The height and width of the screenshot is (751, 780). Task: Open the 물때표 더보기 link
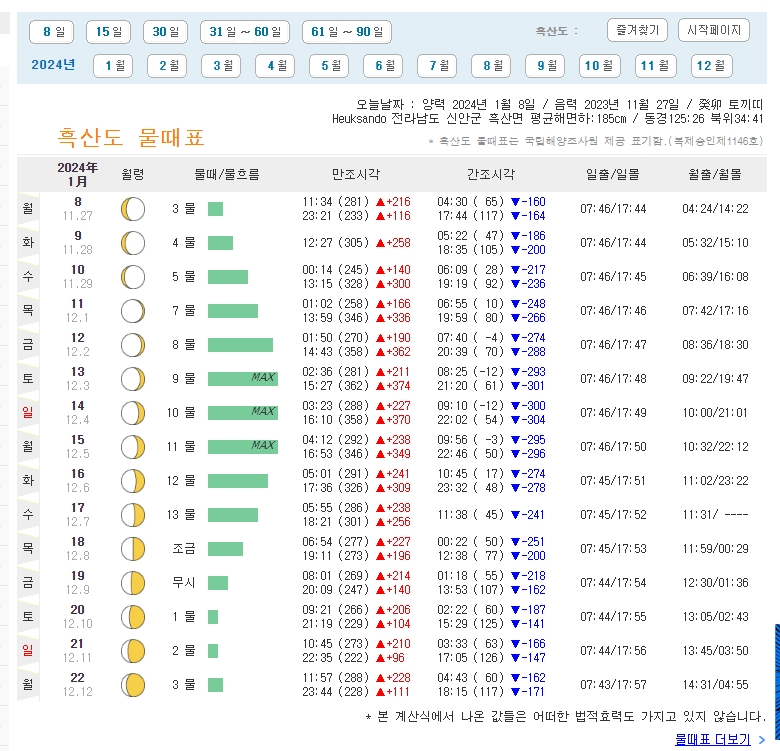[713, 740]
